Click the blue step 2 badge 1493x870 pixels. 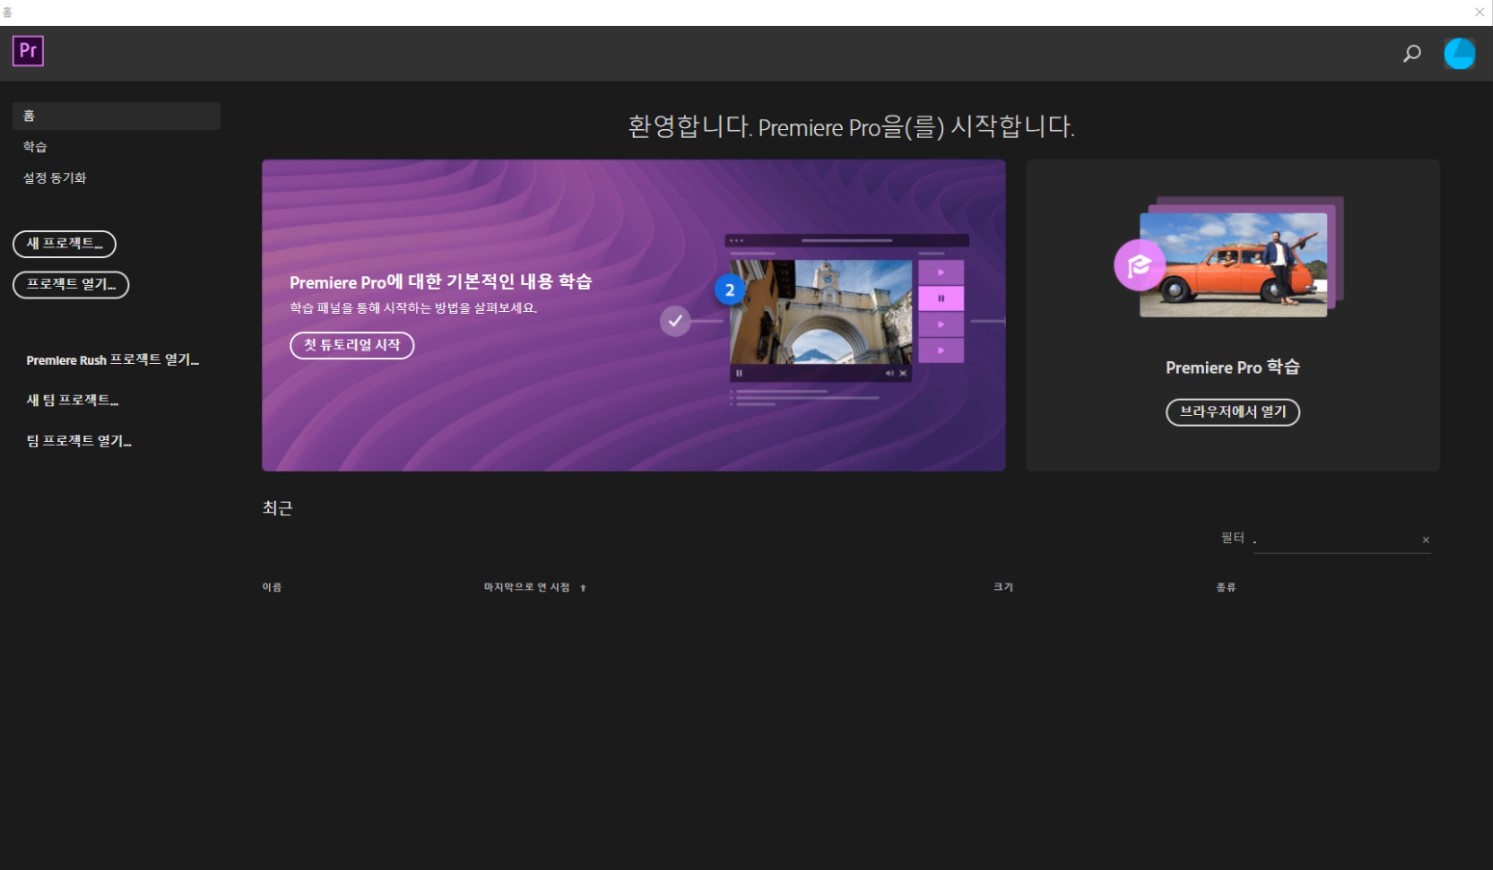tap(730, 290)
